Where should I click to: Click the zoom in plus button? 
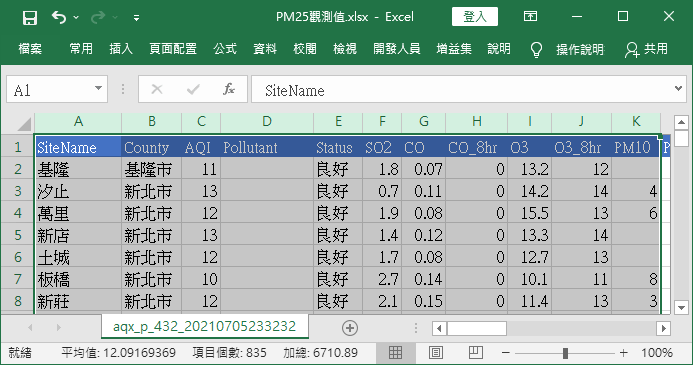[624, 353]
